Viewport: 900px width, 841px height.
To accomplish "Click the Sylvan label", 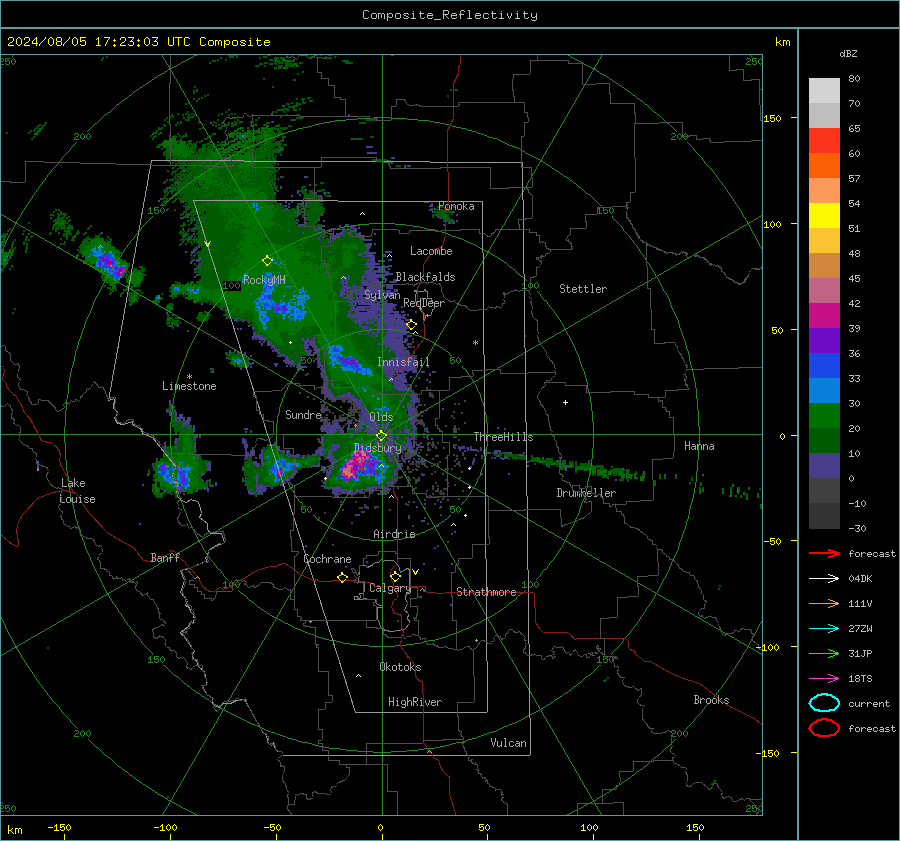I will (382, 295).
